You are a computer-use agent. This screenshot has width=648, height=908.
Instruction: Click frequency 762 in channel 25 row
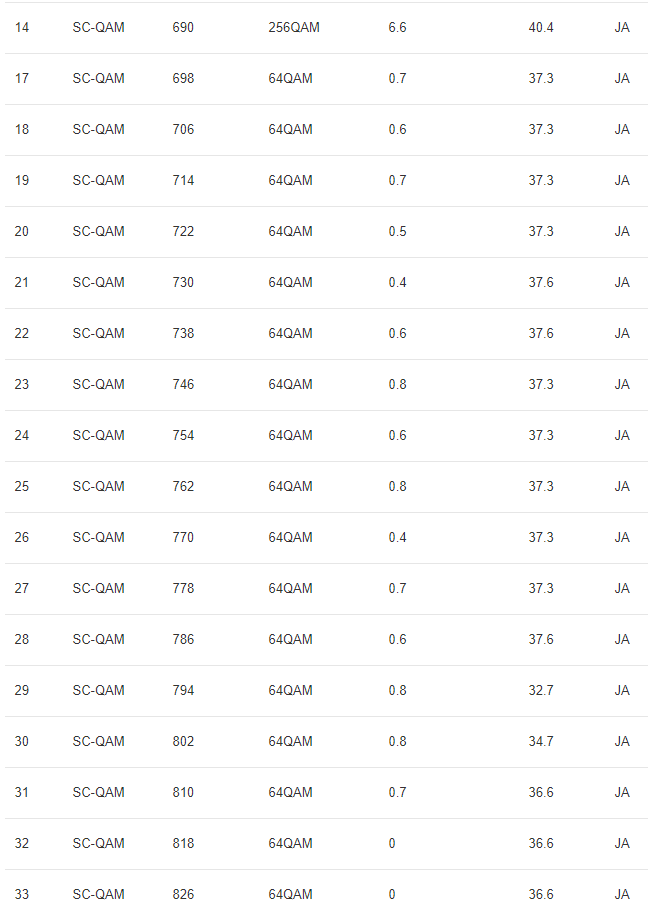[x=183, y=486]
